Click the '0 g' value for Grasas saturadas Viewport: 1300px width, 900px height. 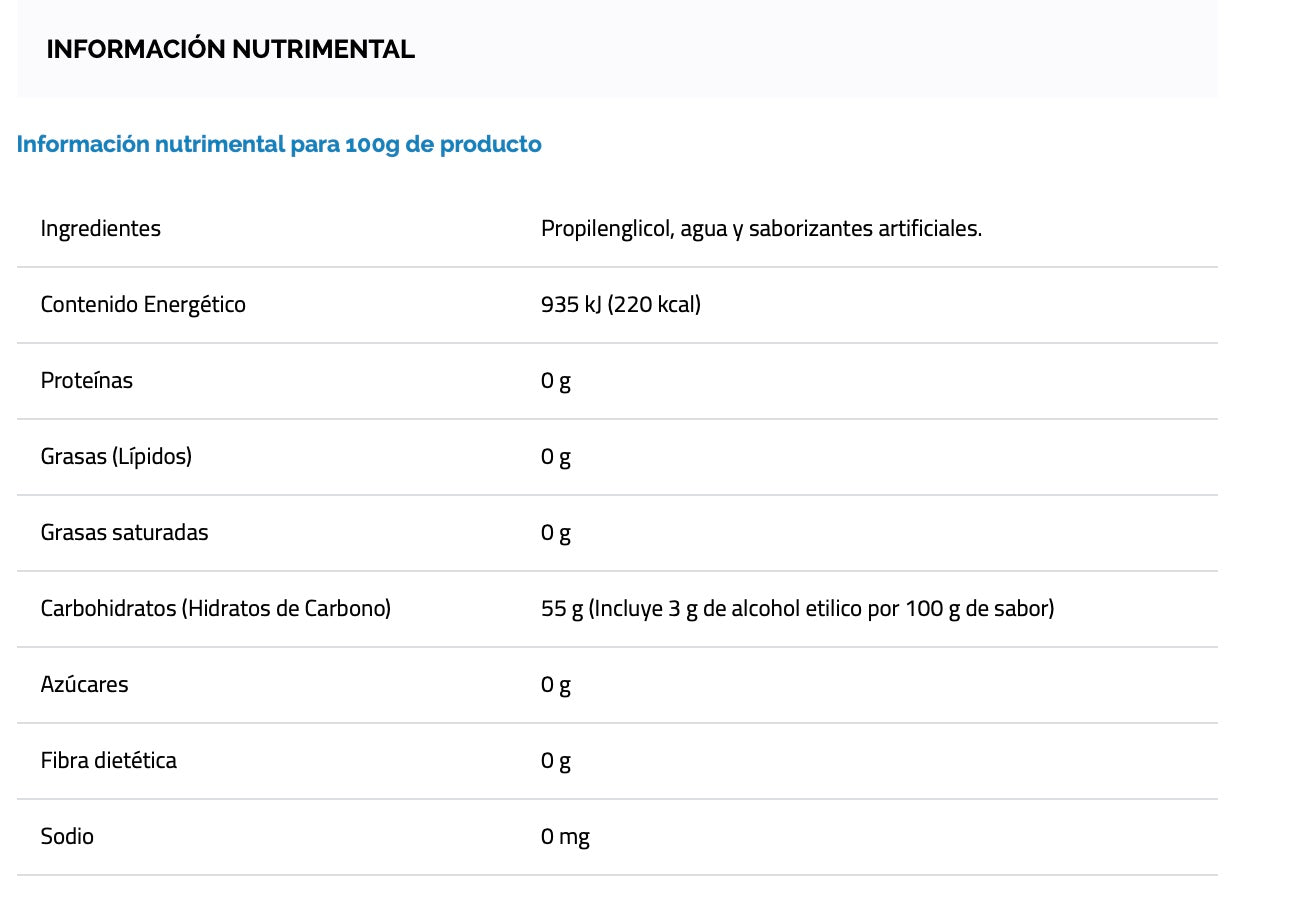(x=555, y=532)
